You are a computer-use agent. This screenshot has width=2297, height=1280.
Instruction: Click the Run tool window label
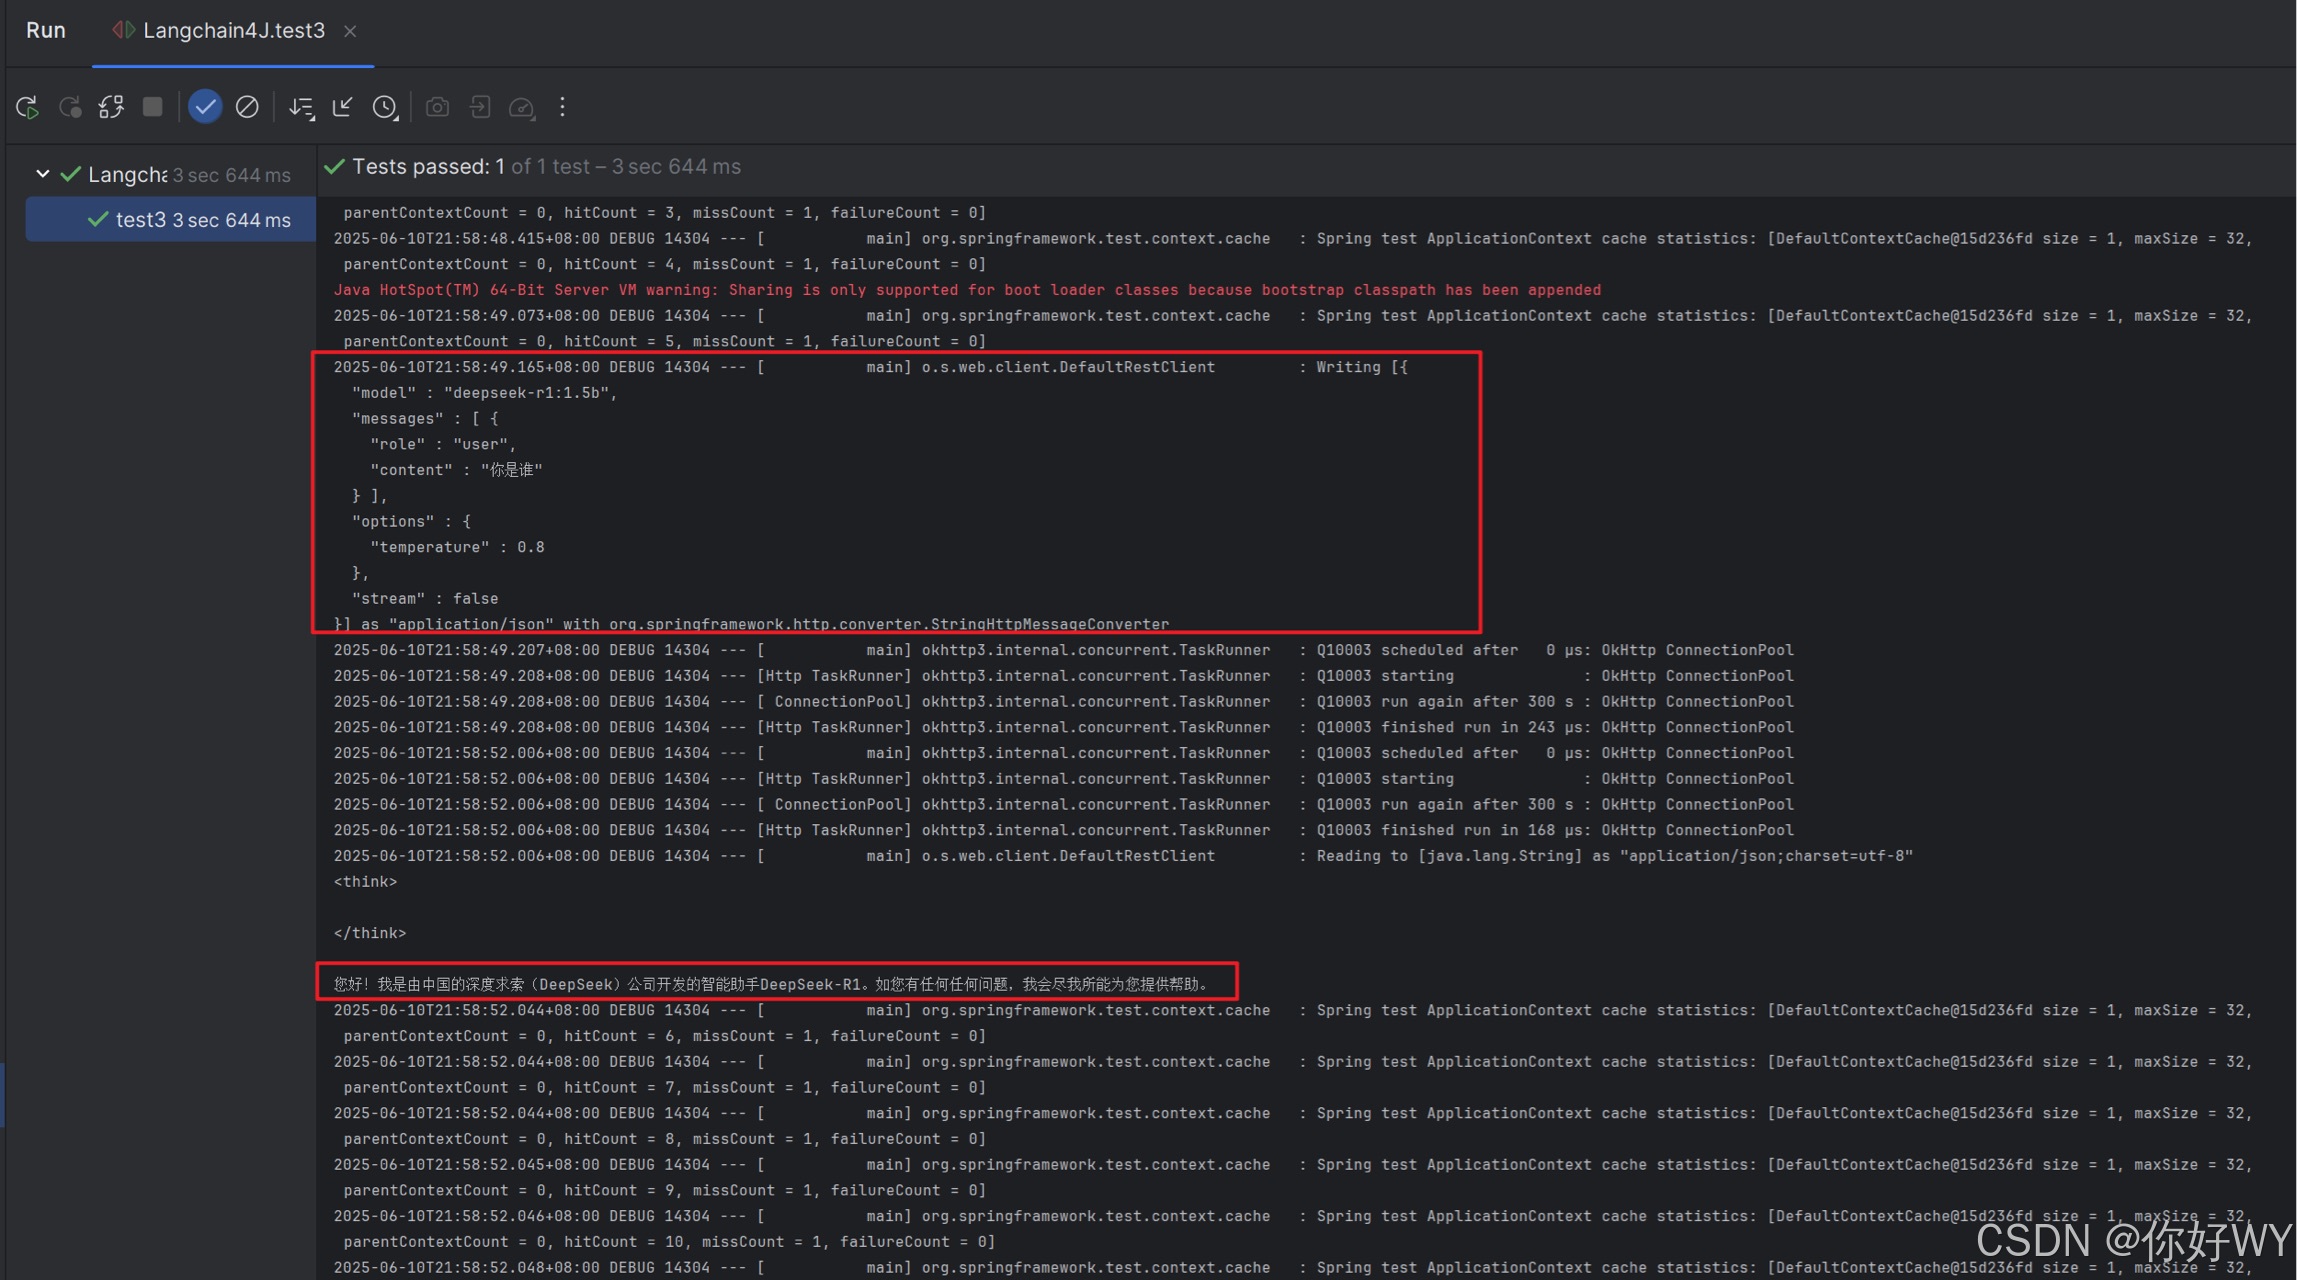coord(46,31)
